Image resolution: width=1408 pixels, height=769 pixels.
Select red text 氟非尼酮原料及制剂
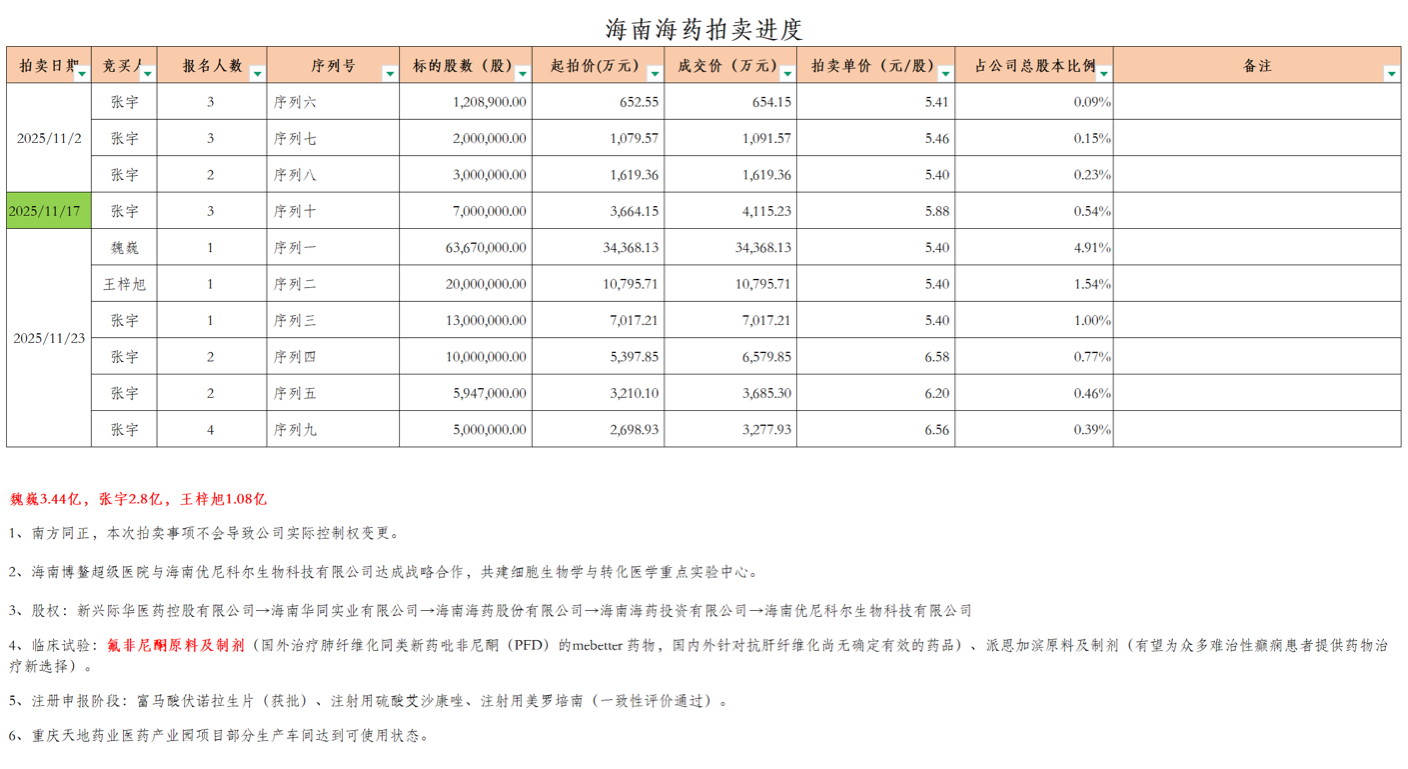(x=176, y=646)
